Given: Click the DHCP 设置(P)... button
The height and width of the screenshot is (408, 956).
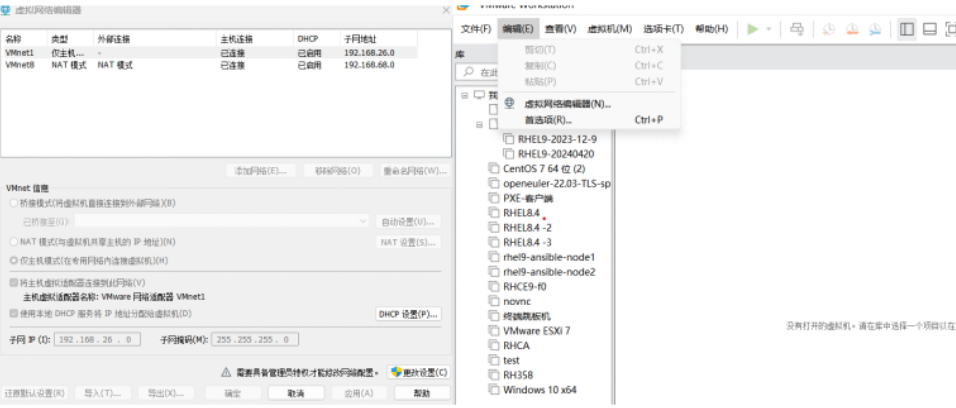Looking at the screenshot, I should (408, 314).
